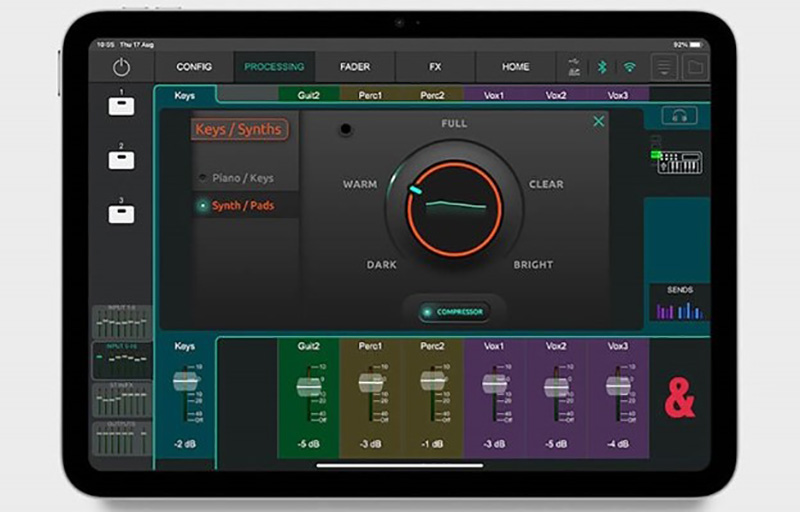
Task: Choose the Piano / Keys option
Action: (243, 178)
